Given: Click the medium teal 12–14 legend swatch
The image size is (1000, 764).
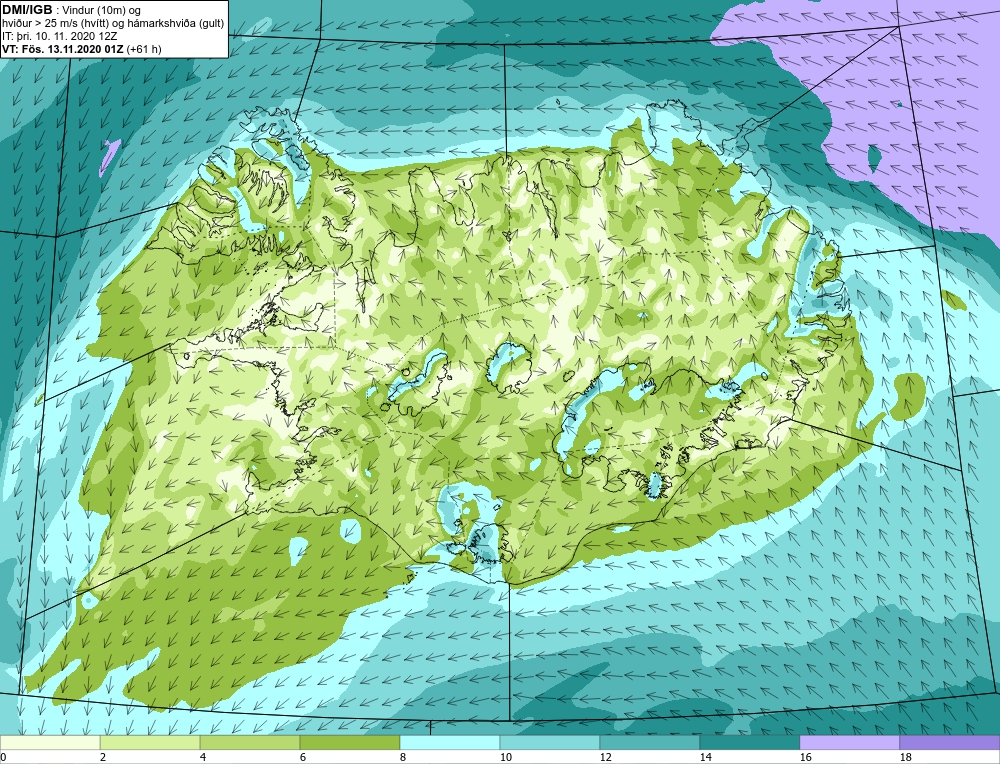Looking at the screenshot, I should tap(650, 742).
